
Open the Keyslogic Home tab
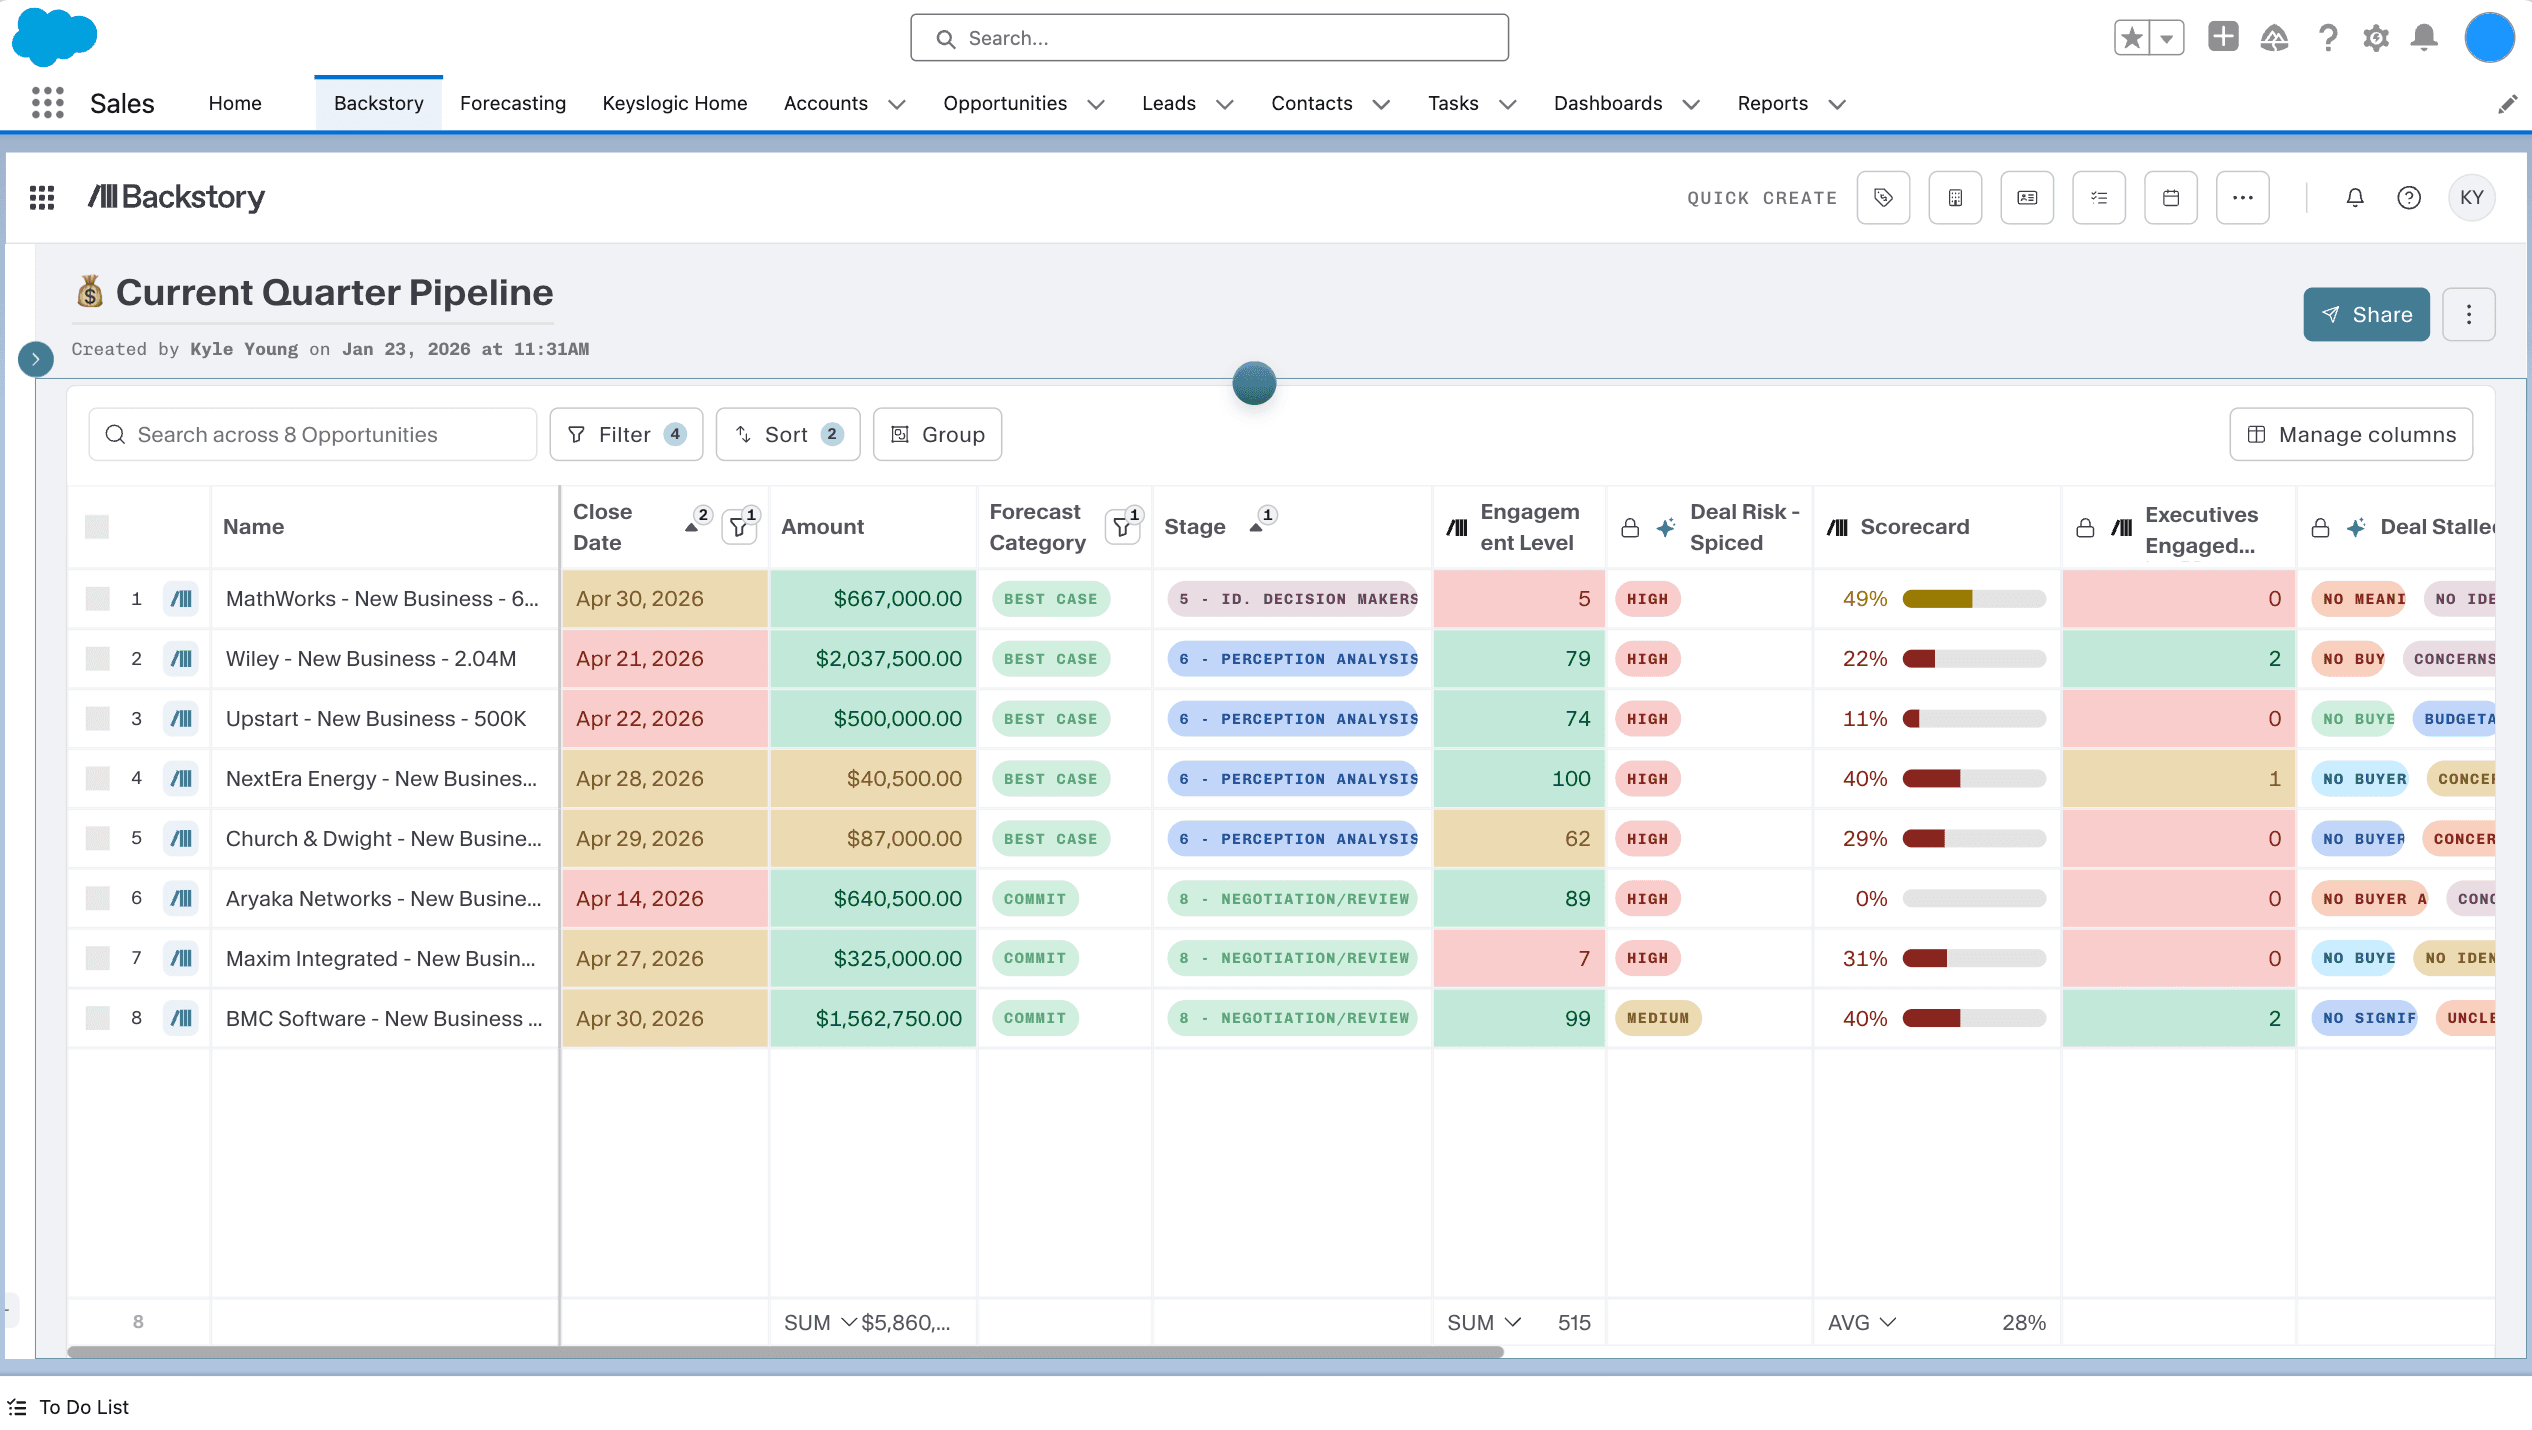675,103
